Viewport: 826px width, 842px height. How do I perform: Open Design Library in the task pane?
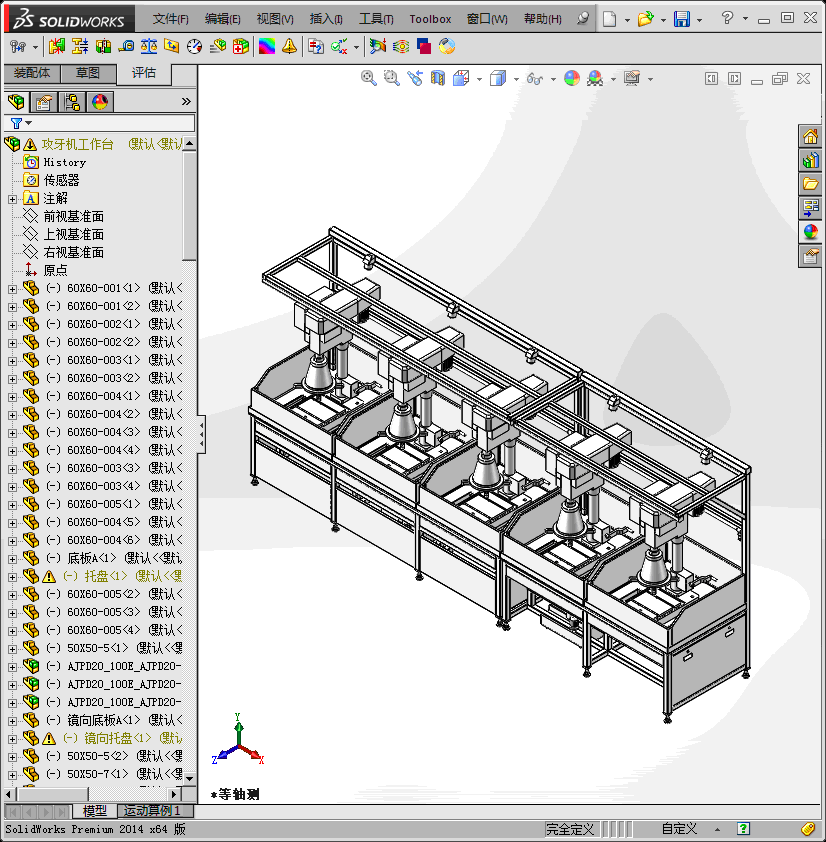point(810,160)
